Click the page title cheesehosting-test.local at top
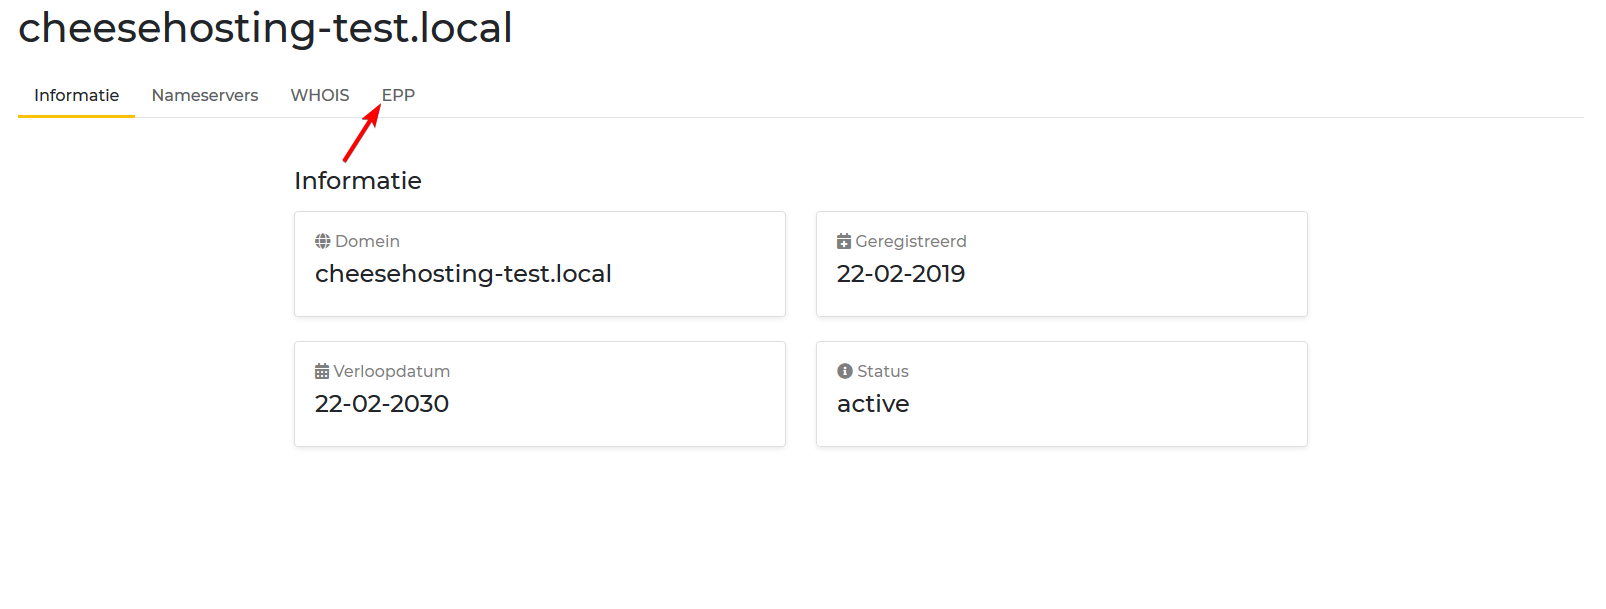The image size is (1606, 609). click(x=265, y=28)
